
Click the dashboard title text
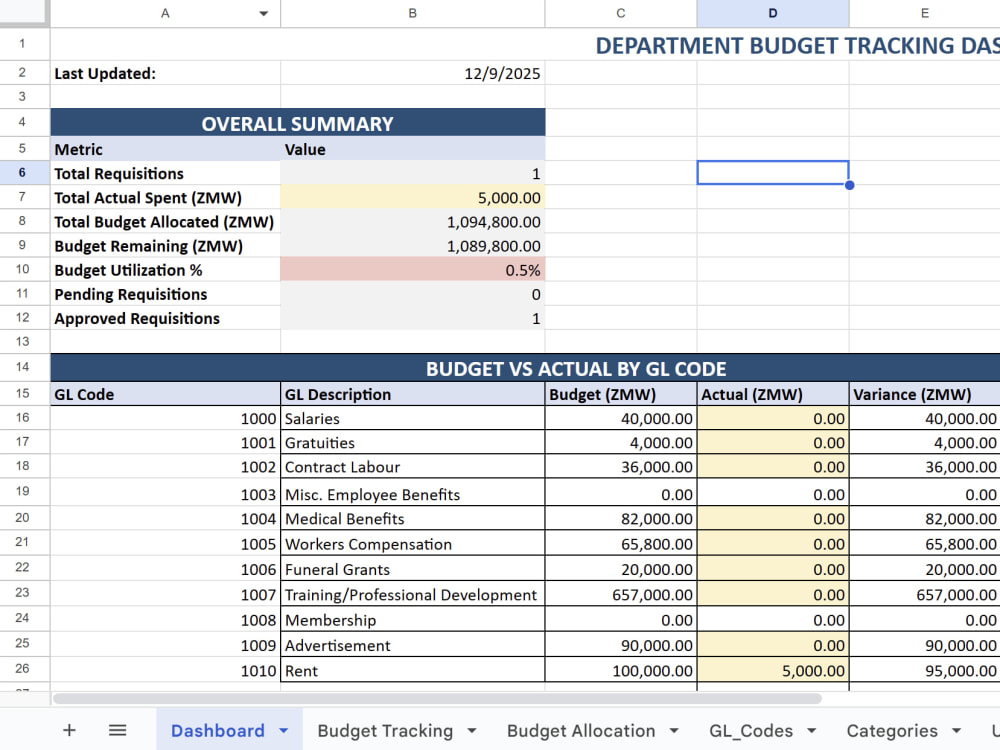[x=797, y=45]
